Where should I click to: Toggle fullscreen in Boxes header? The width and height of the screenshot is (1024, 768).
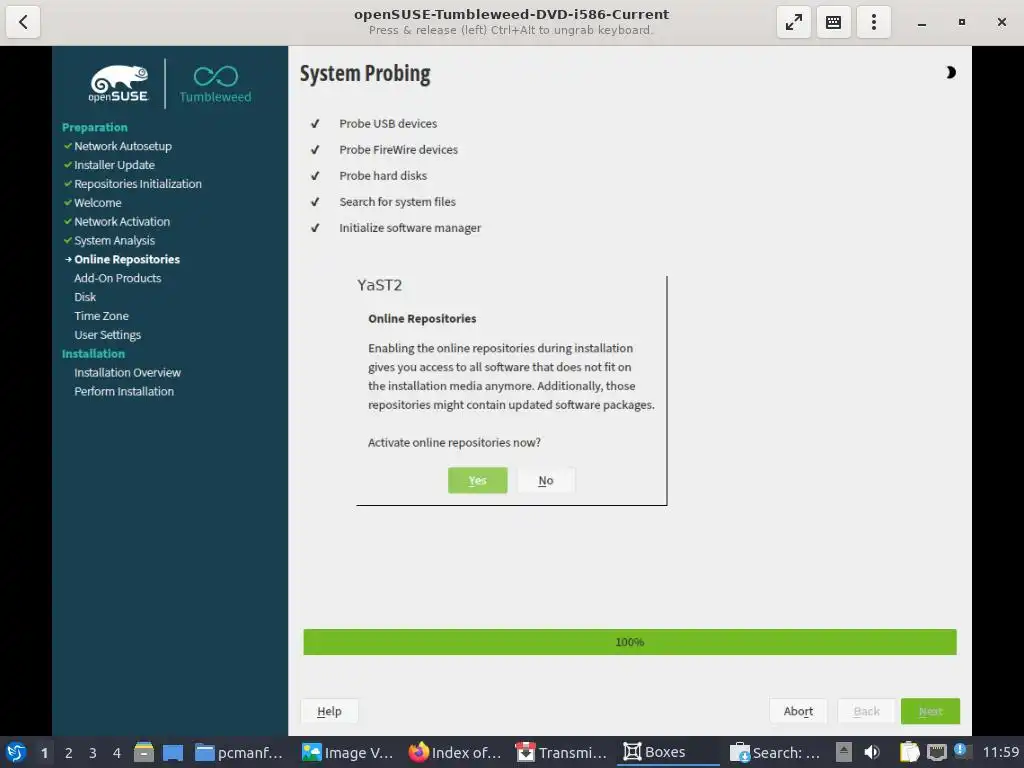coord(793,22)
